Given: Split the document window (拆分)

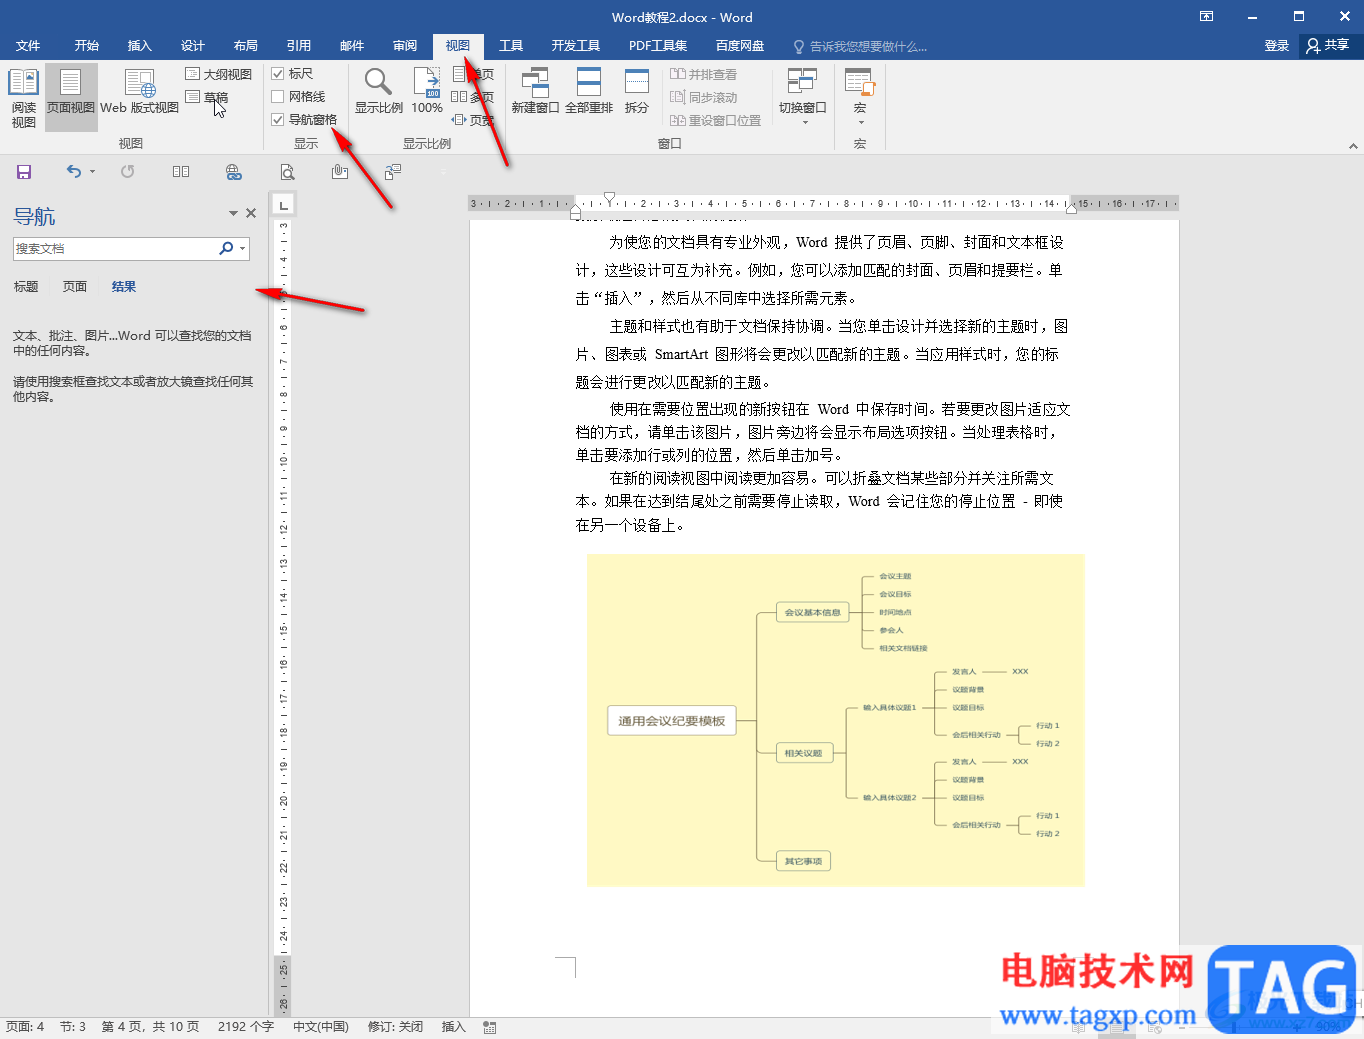Looking at the screenshot, I should tap(637, 92).
